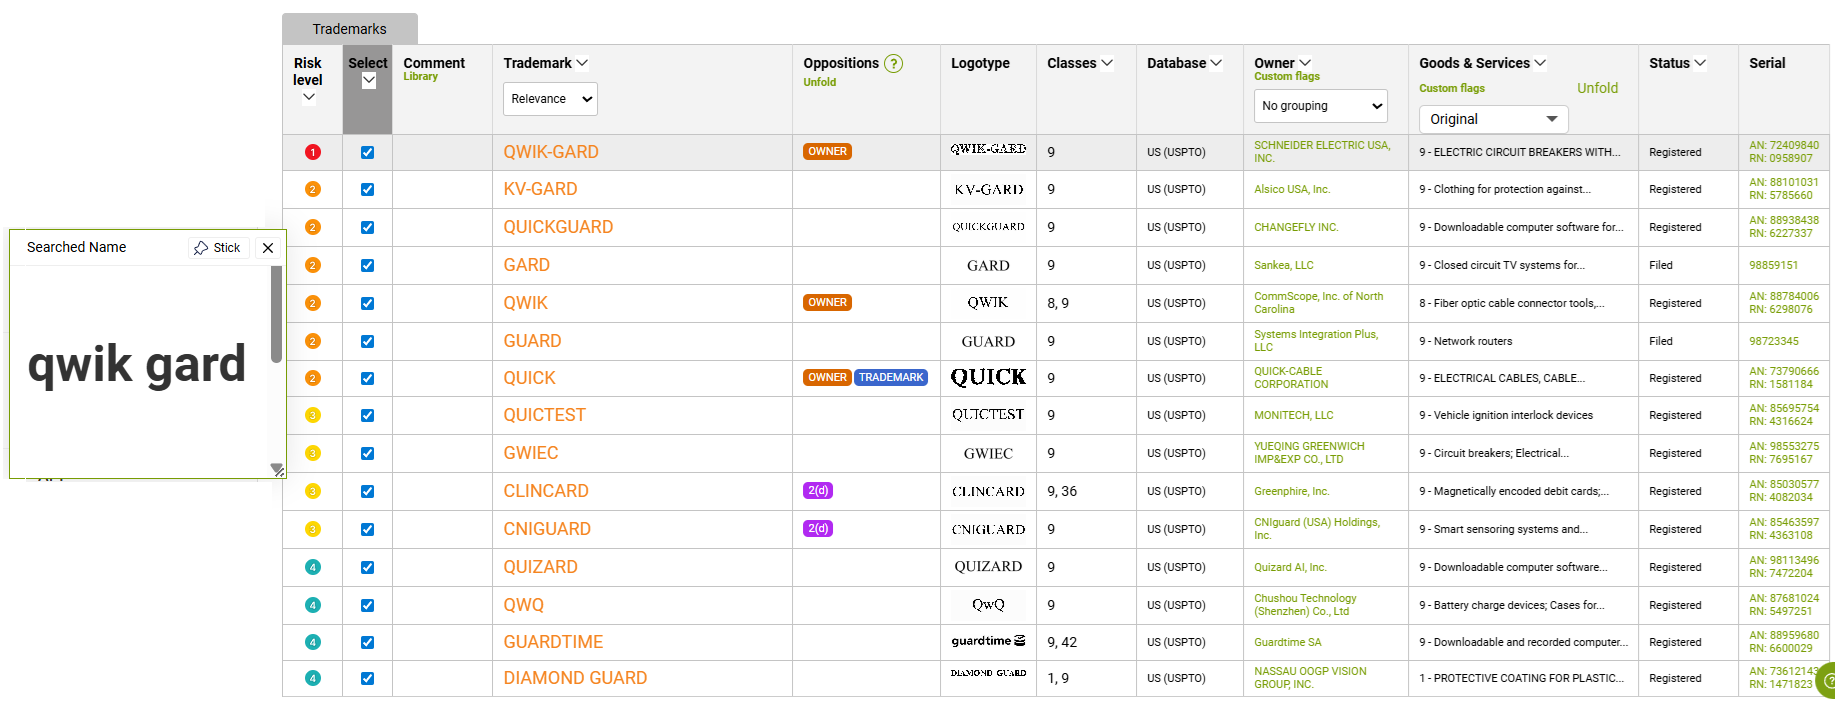
Task: Click the guardtime logotype image
Action: tap(988, 641)
